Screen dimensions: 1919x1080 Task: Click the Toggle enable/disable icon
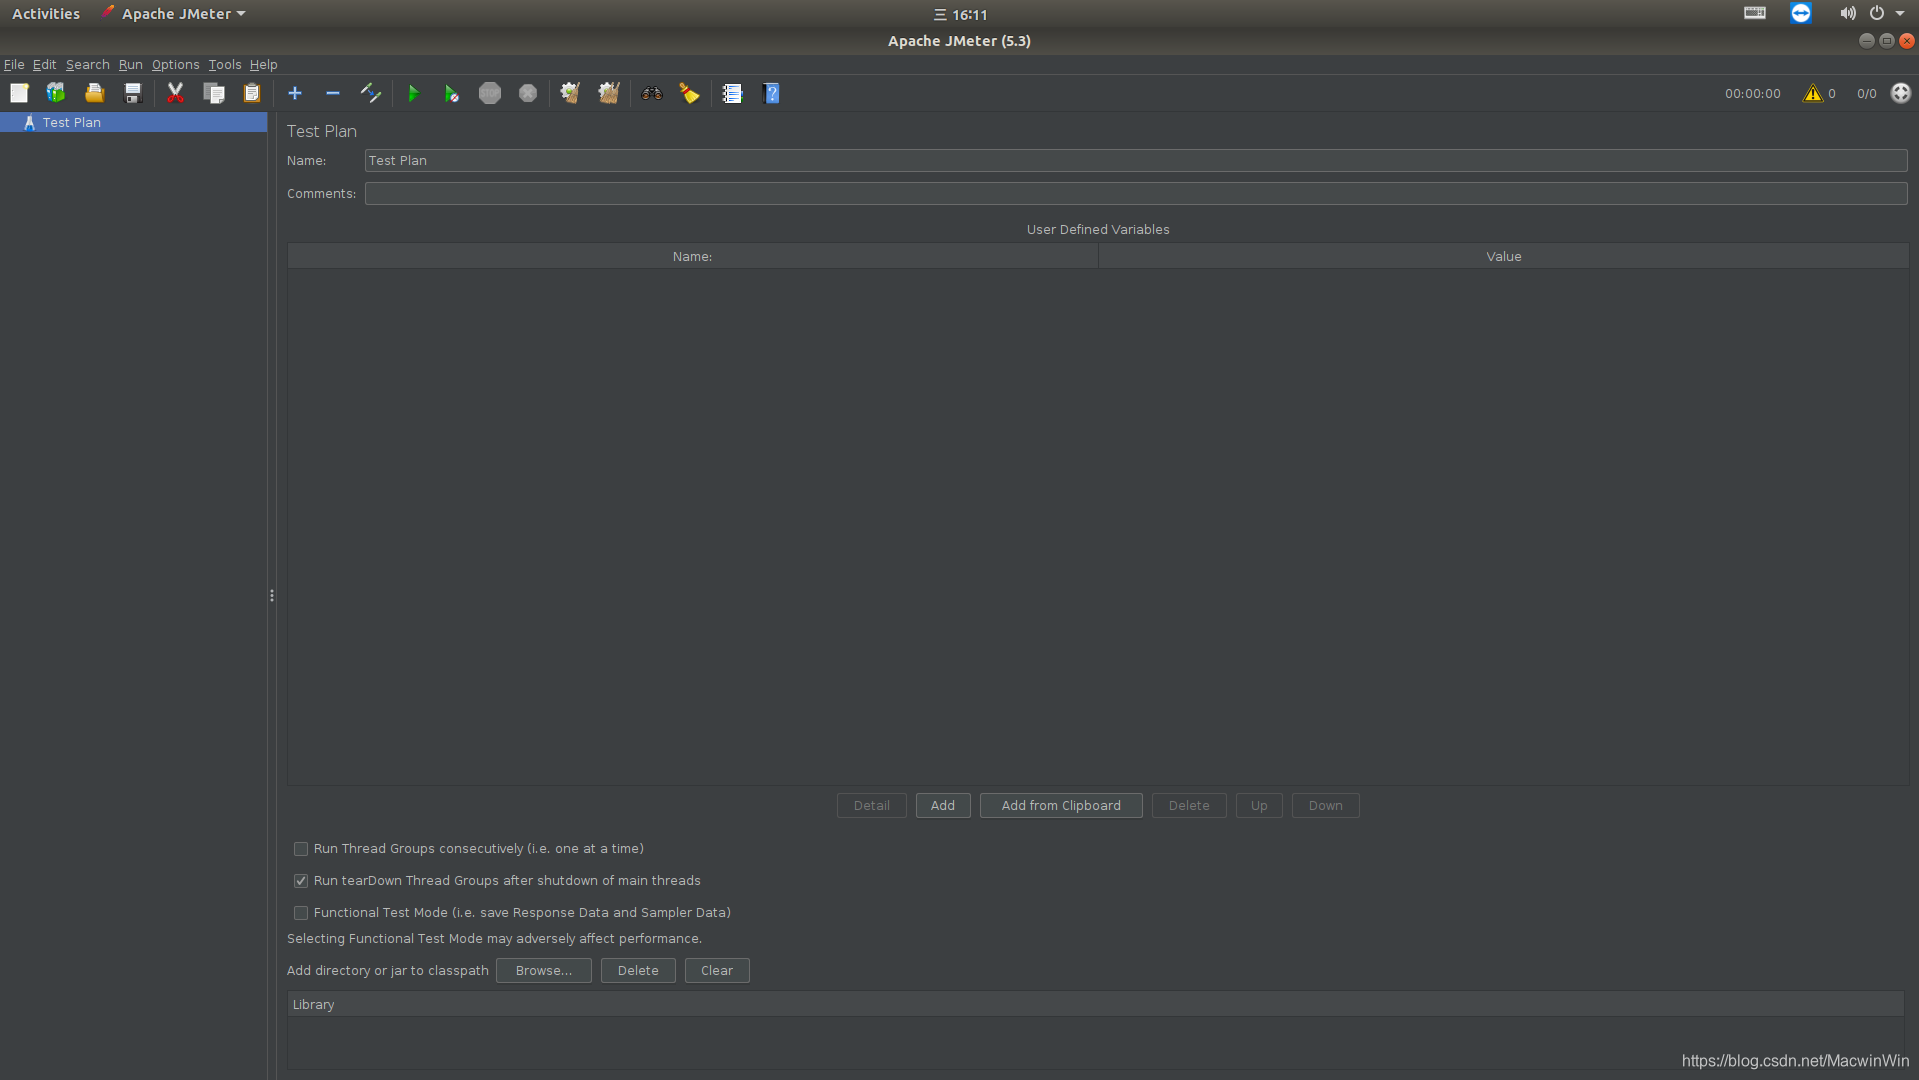click(371, 93)
